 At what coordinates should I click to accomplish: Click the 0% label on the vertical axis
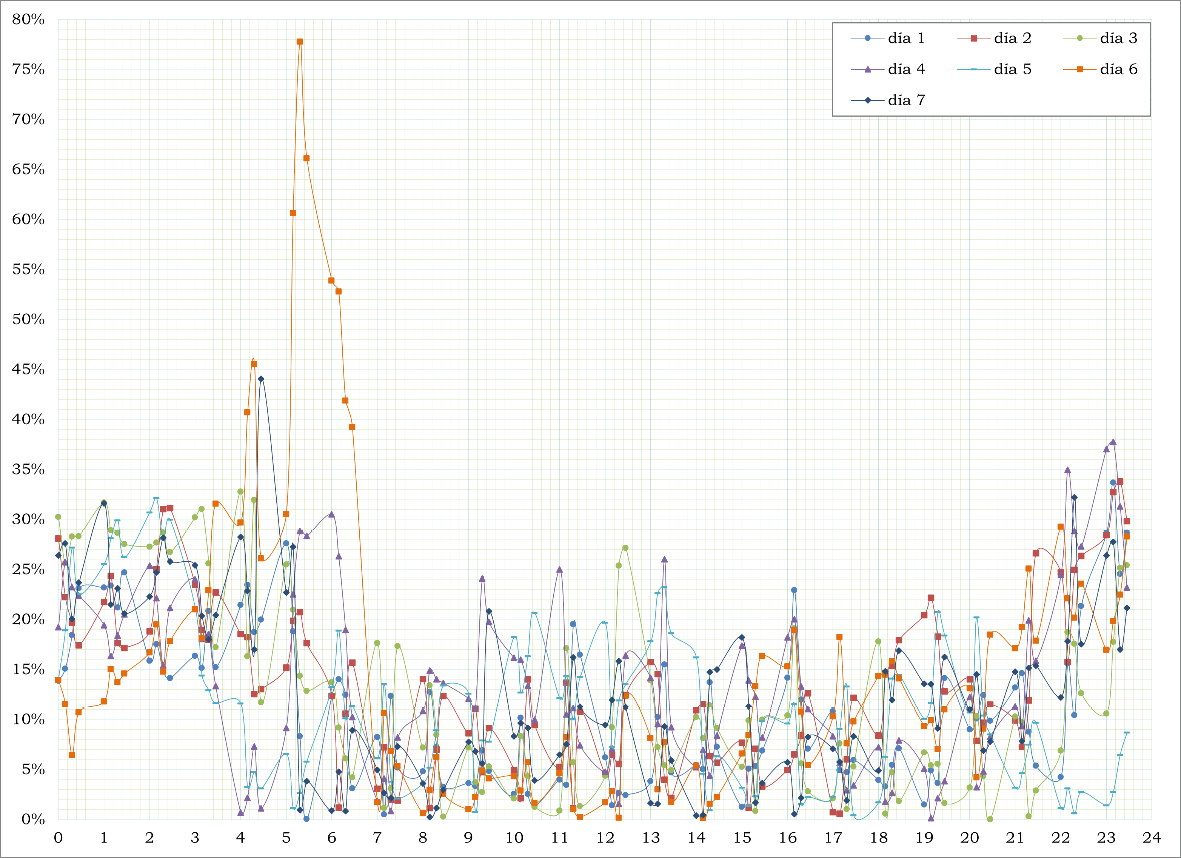(x=32, y=820)
